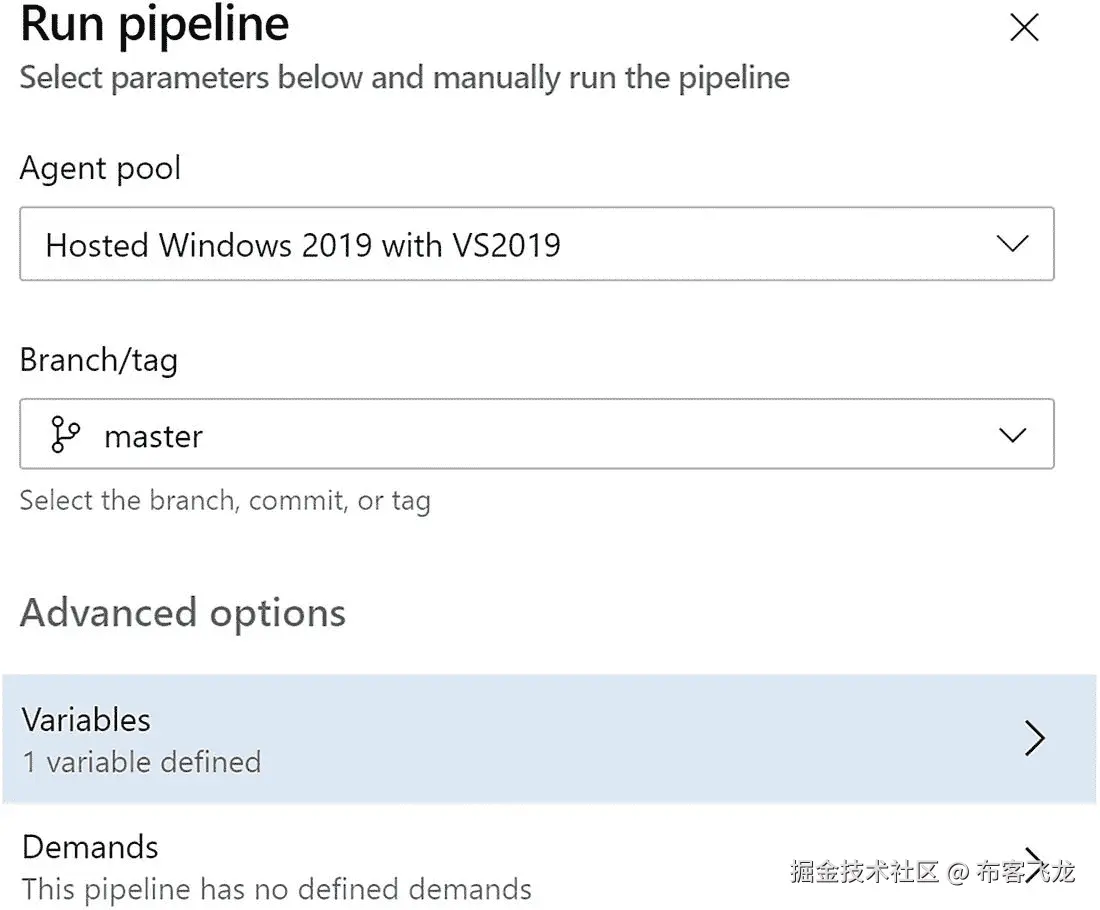Click the Advanced options heading
The width and height of the screenshot is (1100, 910).
click(182, 613)
